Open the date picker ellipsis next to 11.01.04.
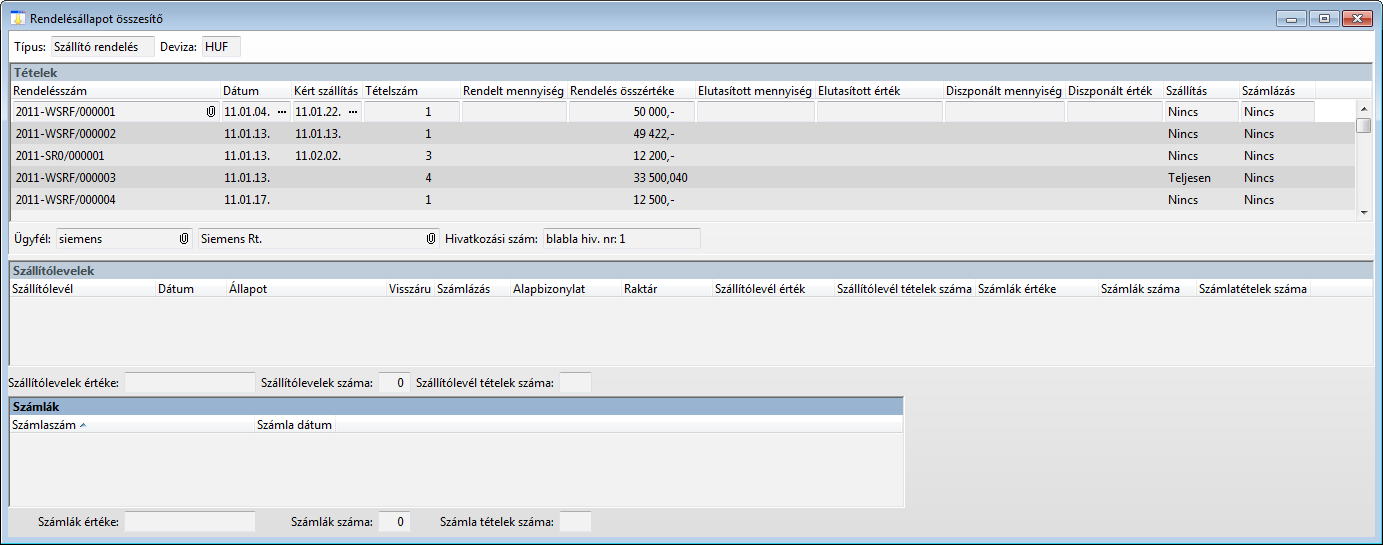 click(x=282, y=112)
